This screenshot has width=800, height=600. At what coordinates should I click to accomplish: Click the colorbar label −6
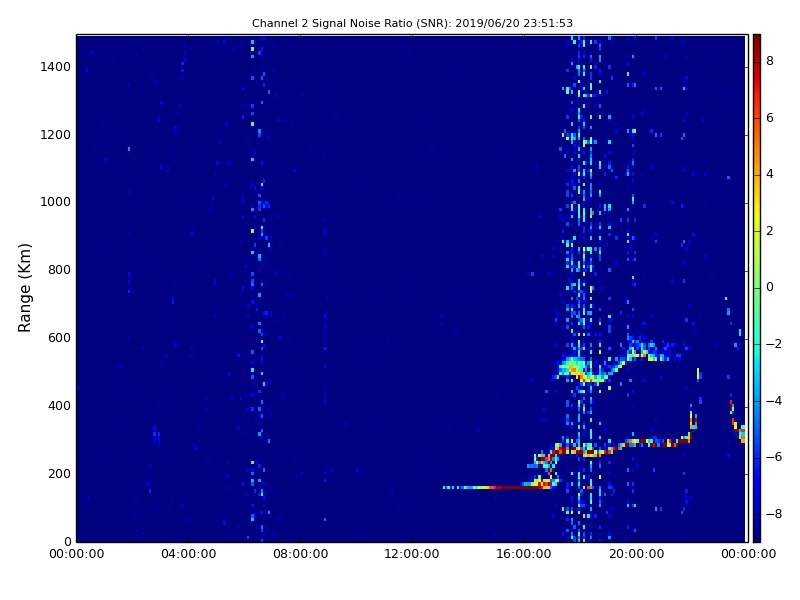(774, 457)
